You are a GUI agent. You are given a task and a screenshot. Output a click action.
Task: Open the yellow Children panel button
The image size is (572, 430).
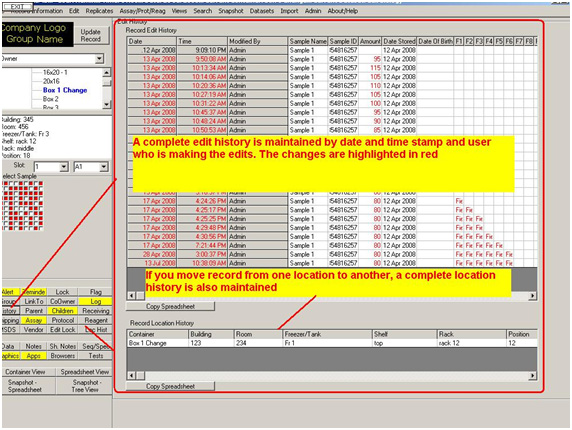pyautogui.click(x=62, y=311)
